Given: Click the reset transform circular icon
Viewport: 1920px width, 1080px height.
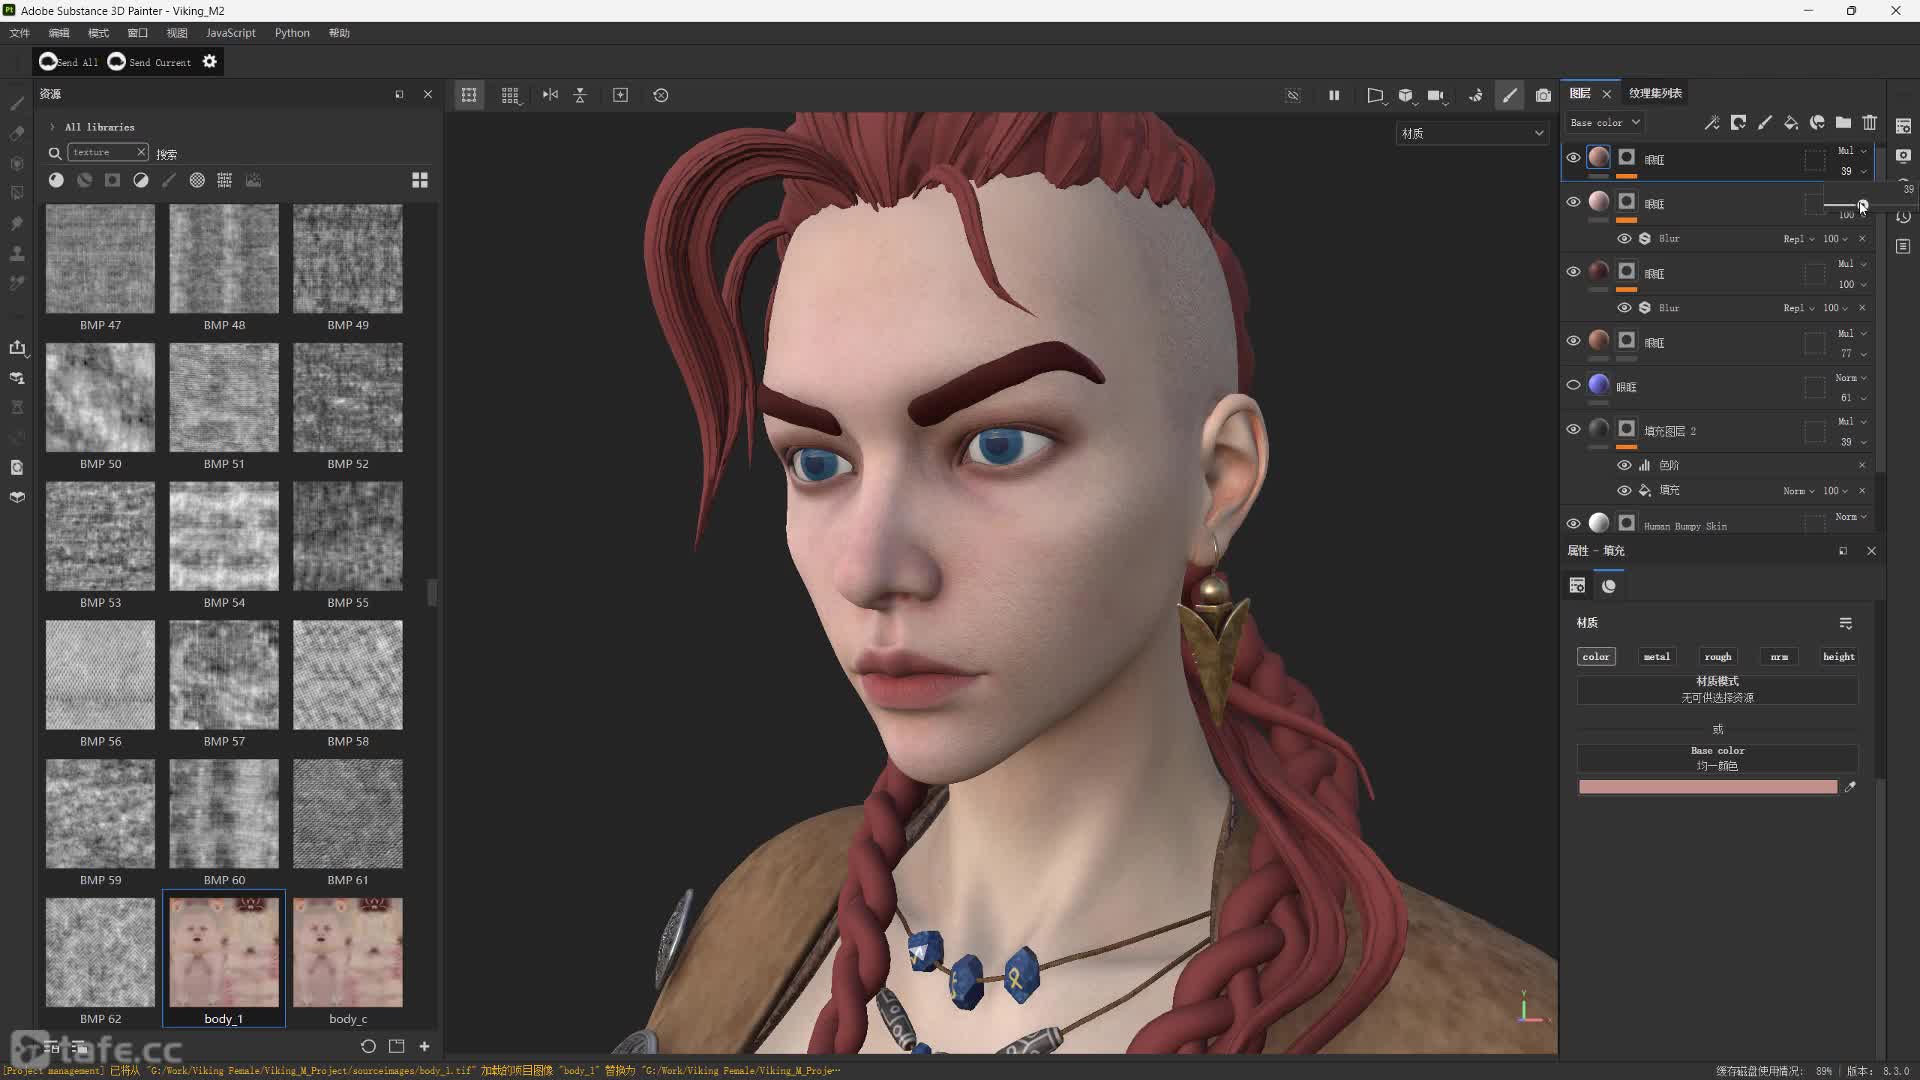Looking at the screenshot, I should [x=661, y=95].
